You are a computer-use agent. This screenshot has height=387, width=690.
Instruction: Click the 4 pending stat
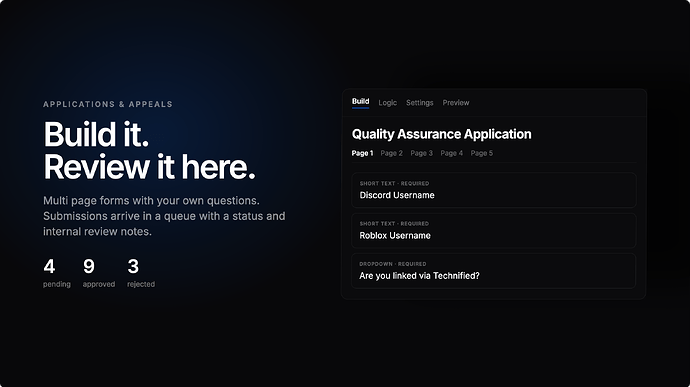pos(56,273)
